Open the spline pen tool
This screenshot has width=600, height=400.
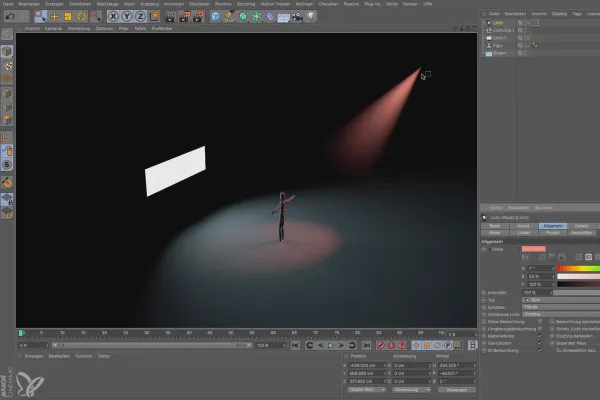pyautogui.click(x=229, y=16)
